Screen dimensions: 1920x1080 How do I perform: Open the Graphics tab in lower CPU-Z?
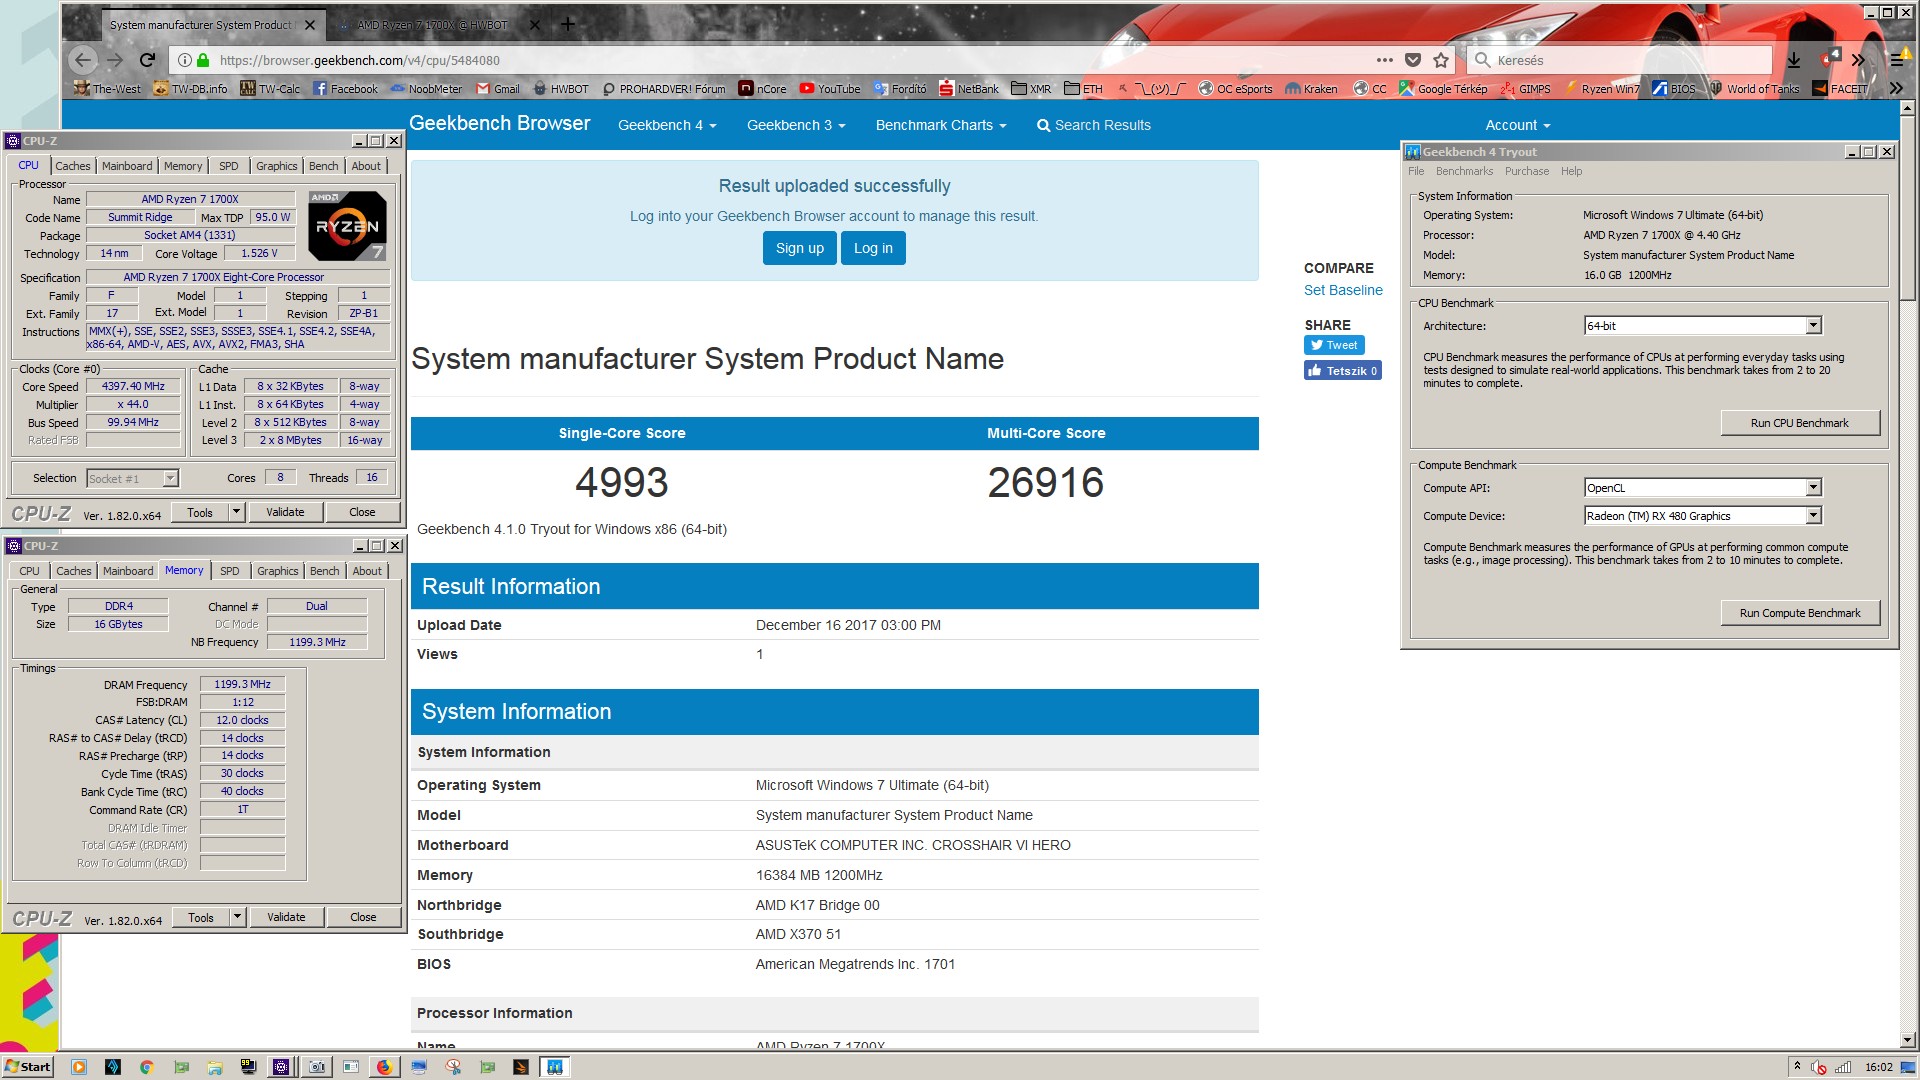(x=278, y=571)
